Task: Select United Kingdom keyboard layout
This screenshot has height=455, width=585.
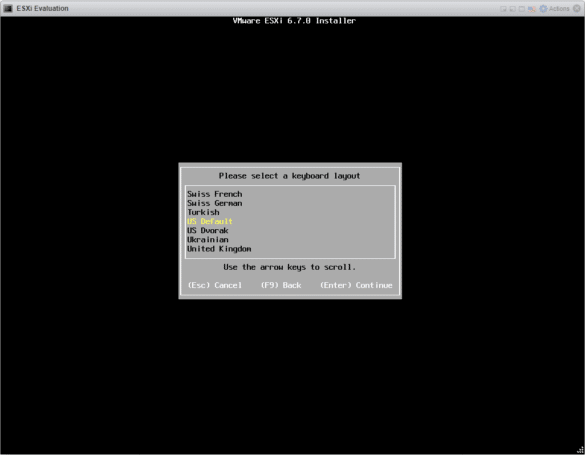Action: point(219,249)
